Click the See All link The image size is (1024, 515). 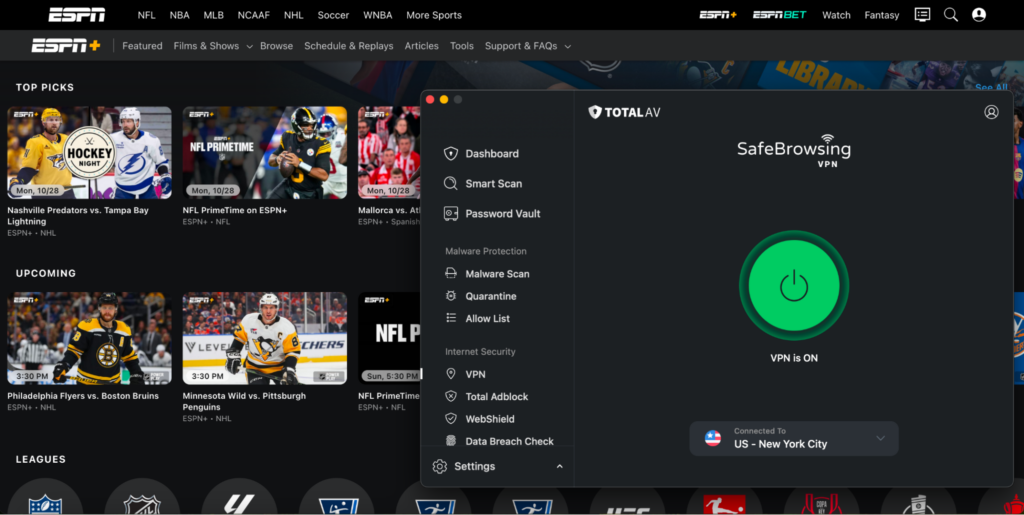pyautogui.click(x=991, y=87)
